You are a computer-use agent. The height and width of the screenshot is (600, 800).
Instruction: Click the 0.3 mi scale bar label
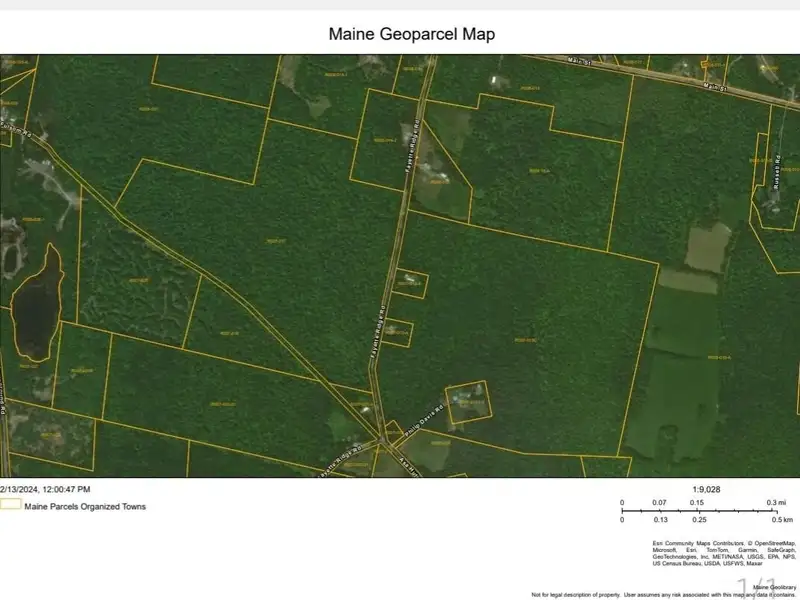tap(775, 502)
